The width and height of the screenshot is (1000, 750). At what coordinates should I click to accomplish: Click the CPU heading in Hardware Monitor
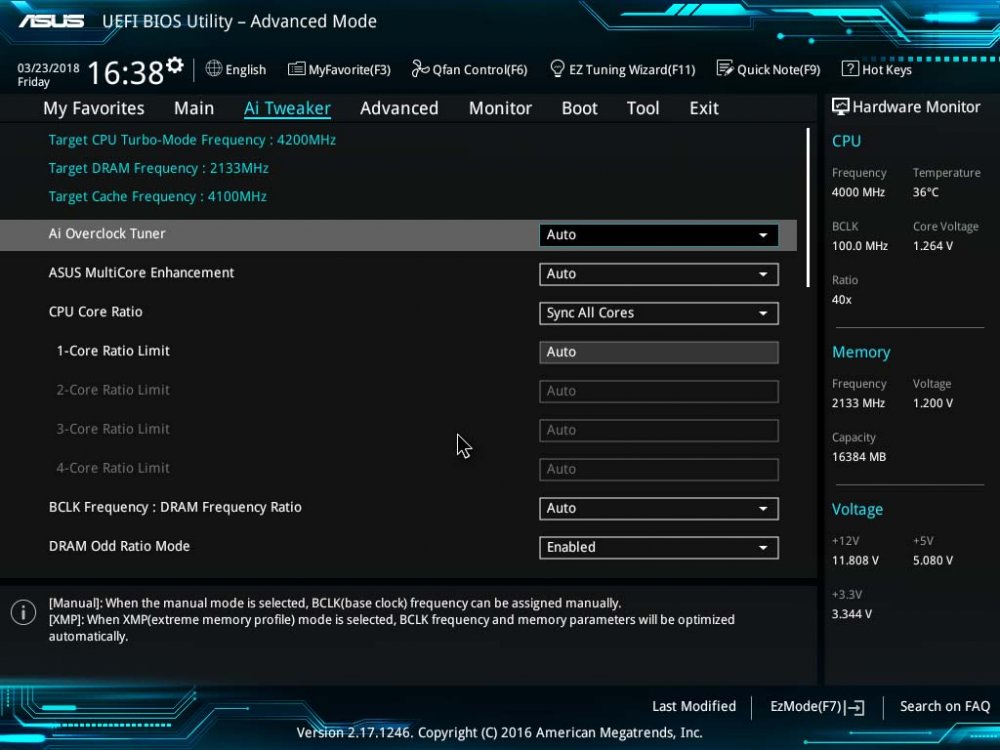point(846,141)
